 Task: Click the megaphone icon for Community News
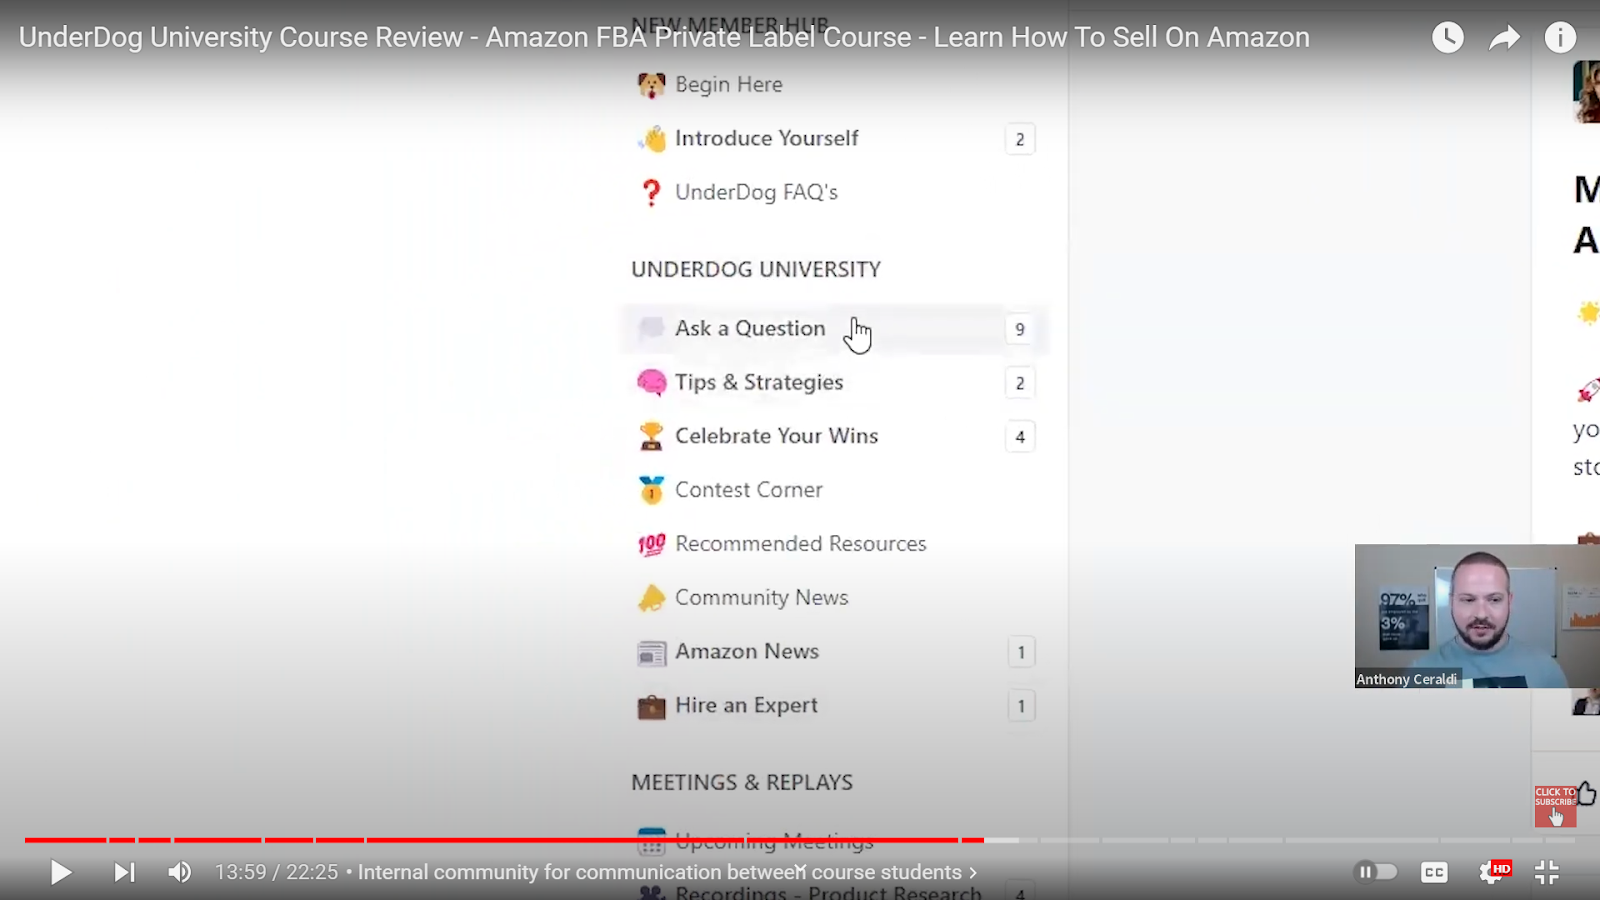point(651,598)
